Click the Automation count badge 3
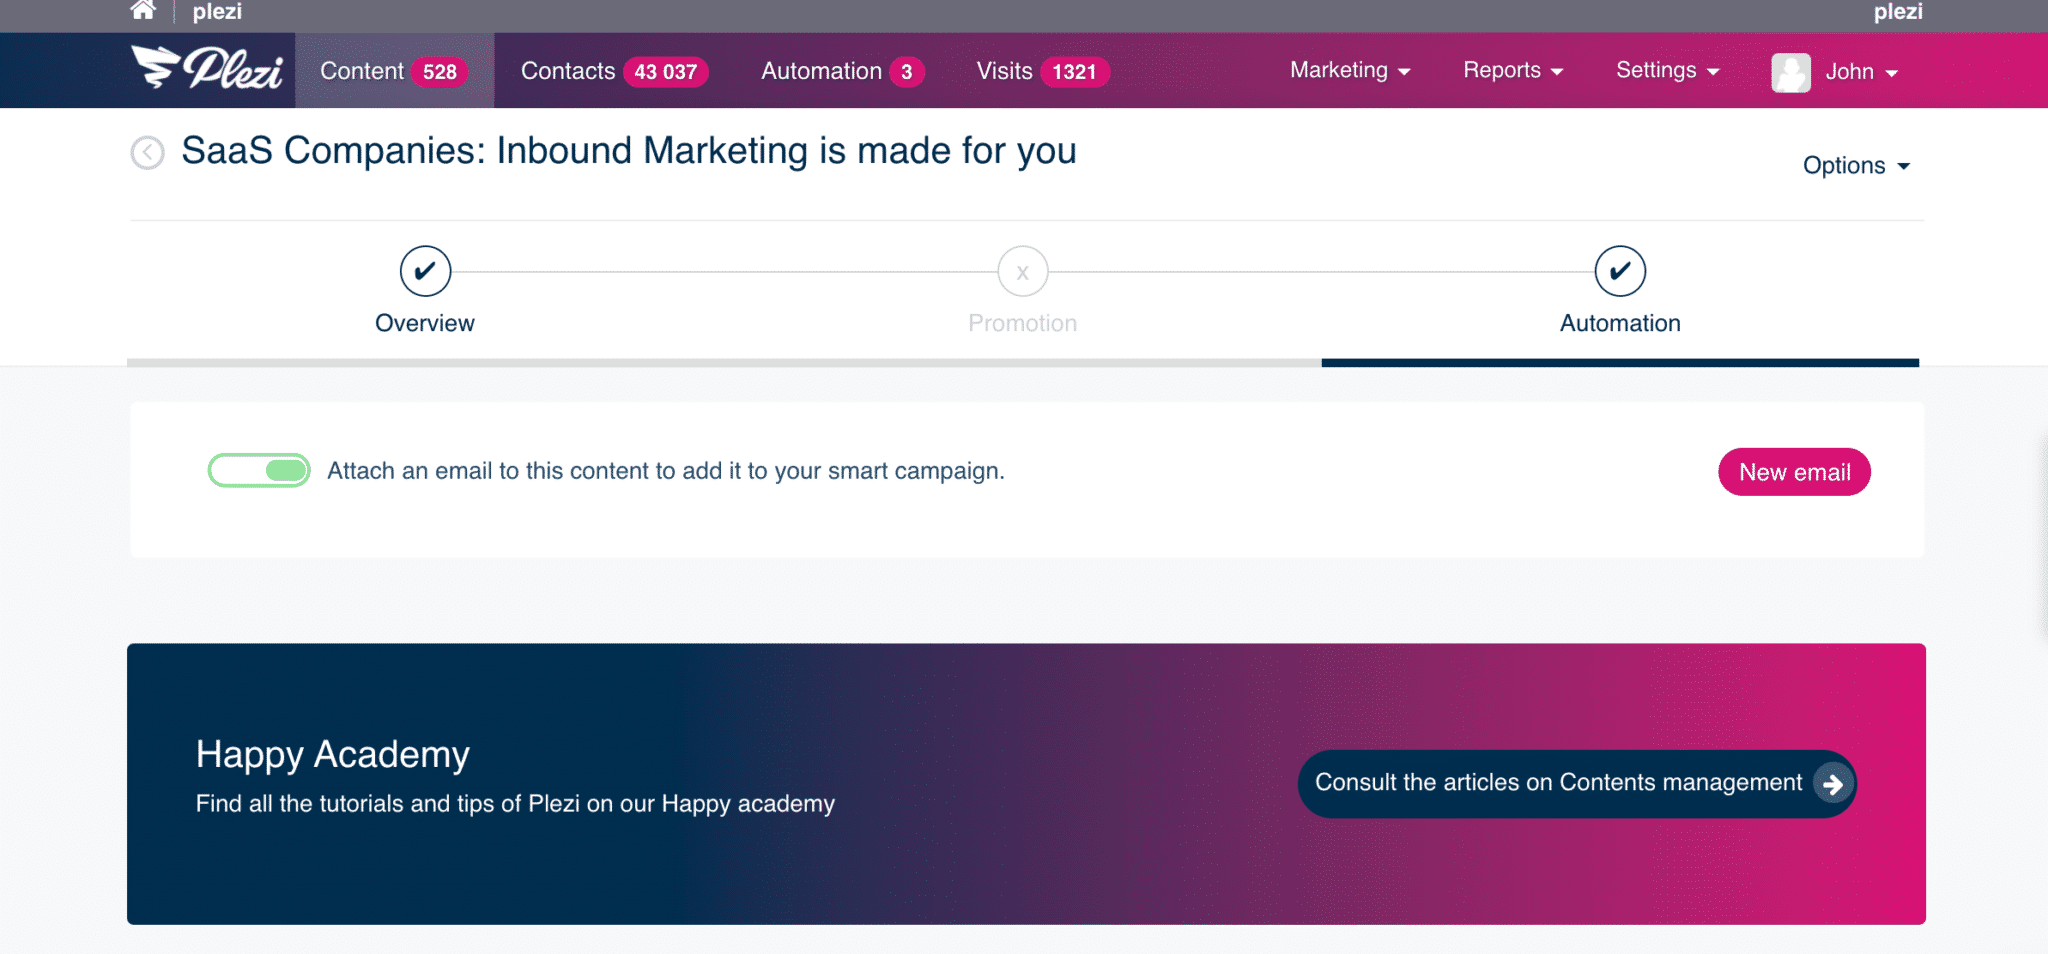2048x954 pixels. (x=907, y=72)
